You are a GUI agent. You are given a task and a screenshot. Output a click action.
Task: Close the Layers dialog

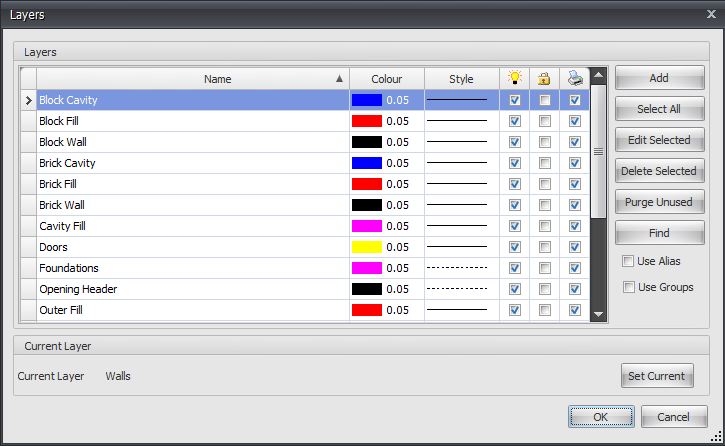711,14
